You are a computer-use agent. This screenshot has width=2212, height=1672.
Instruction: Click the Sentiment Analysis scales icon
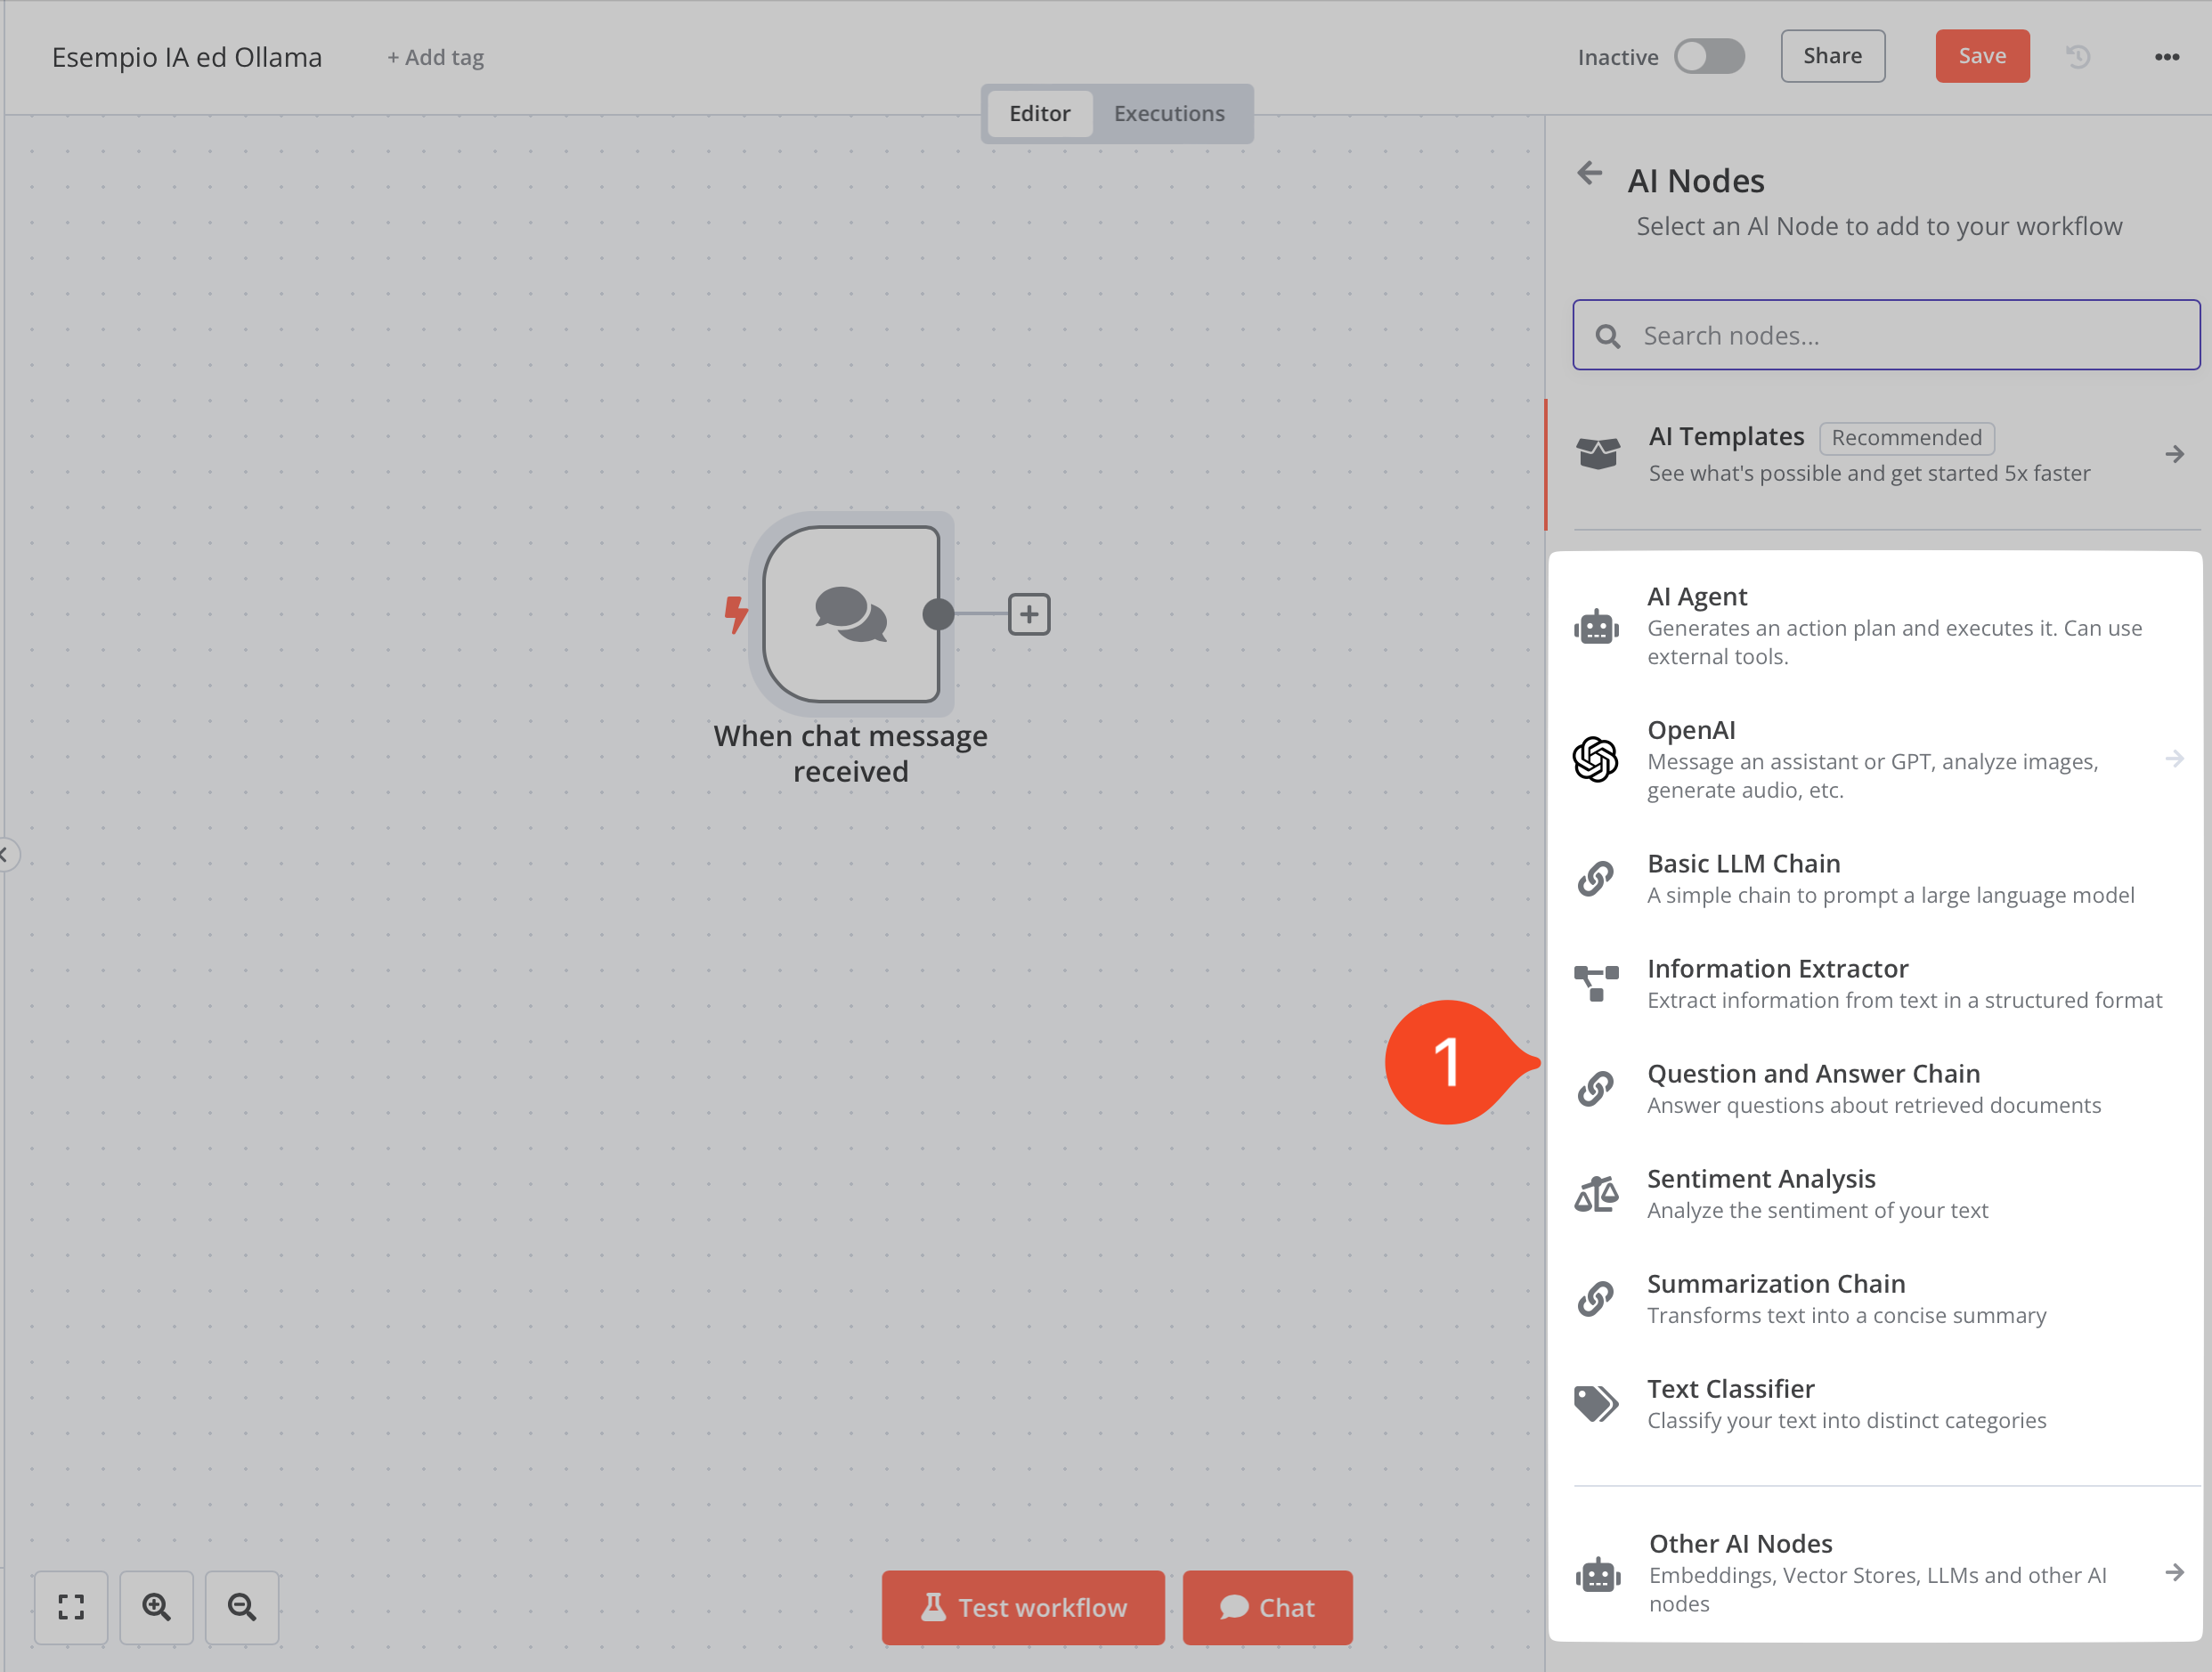click(1596, 1194)
